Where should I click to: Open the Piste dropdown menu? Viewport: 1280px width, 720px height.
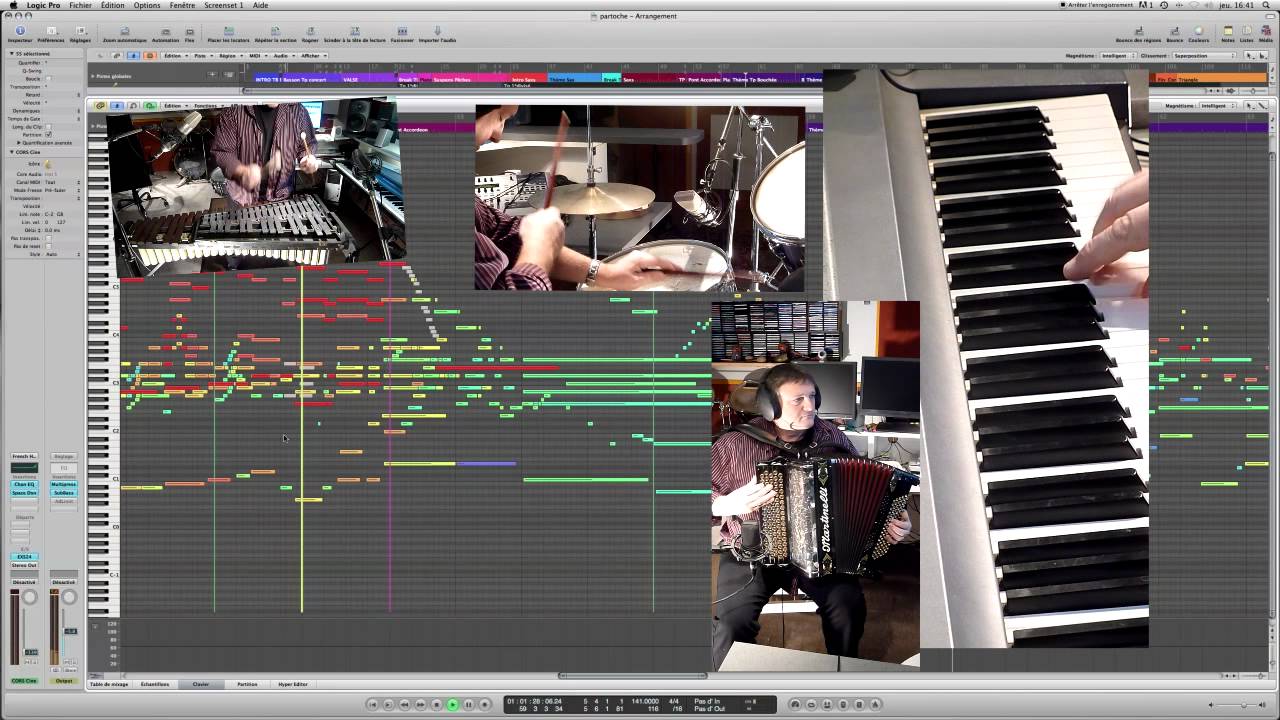click(x=201, y=55)
